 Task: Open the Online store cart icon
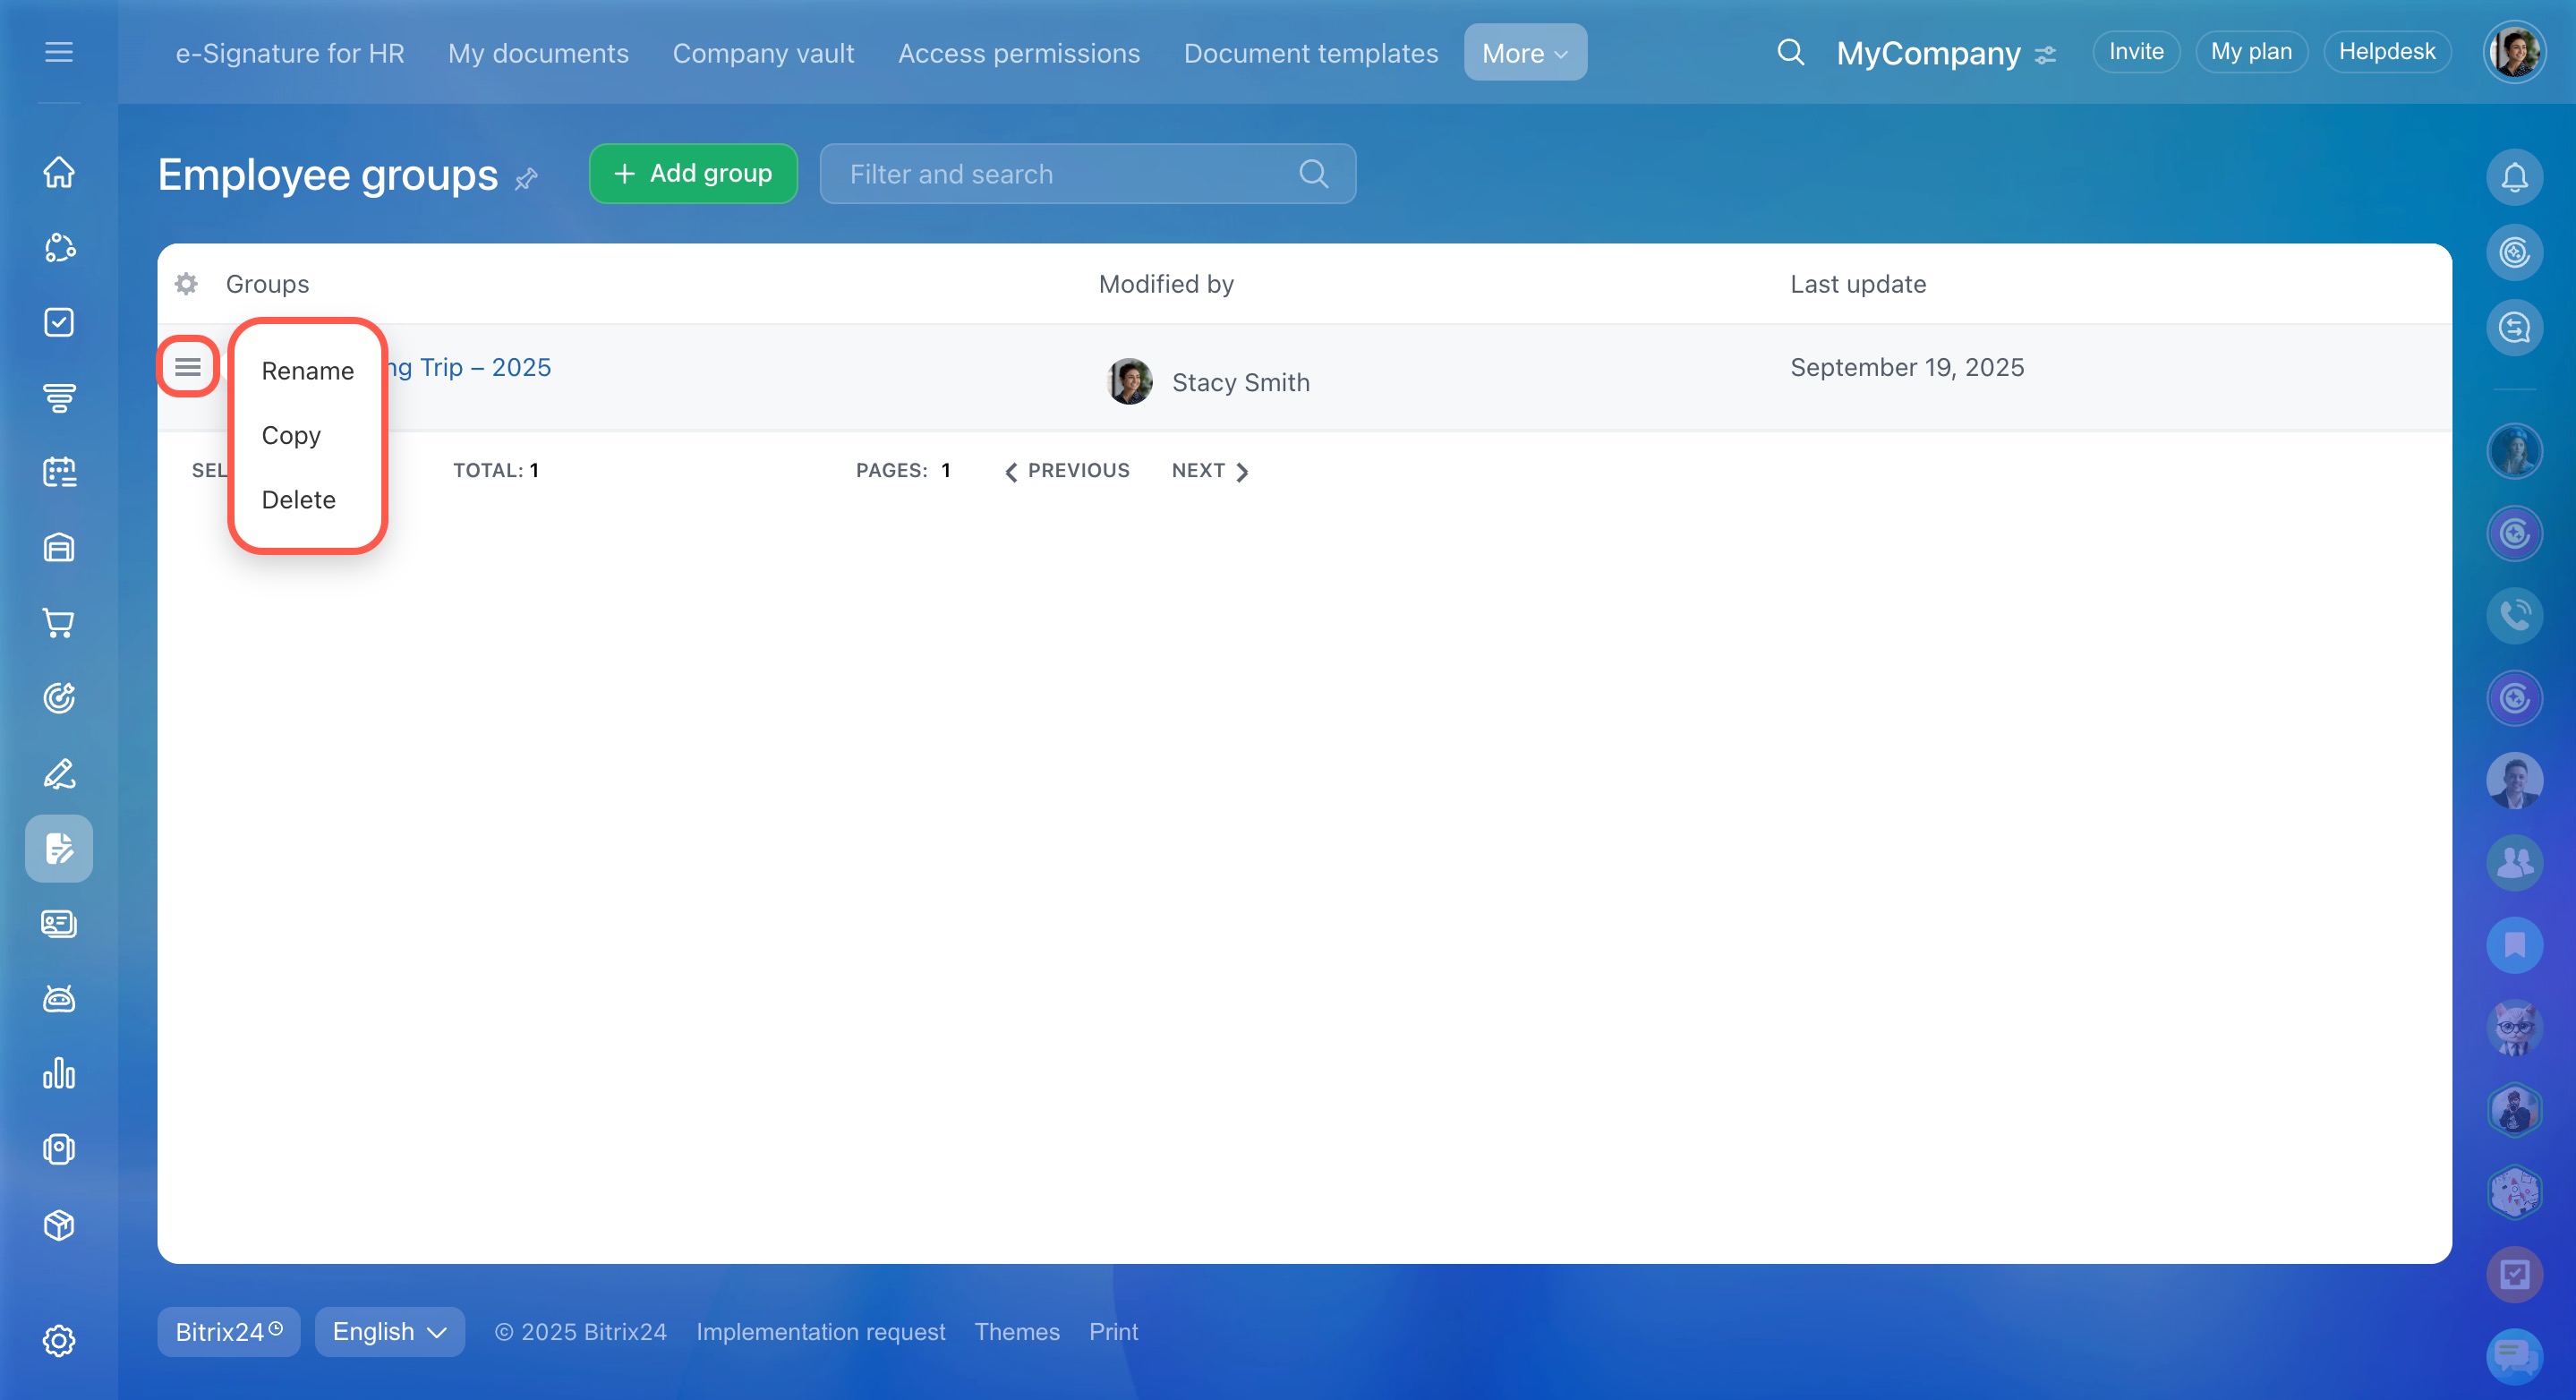pos(59,623)
